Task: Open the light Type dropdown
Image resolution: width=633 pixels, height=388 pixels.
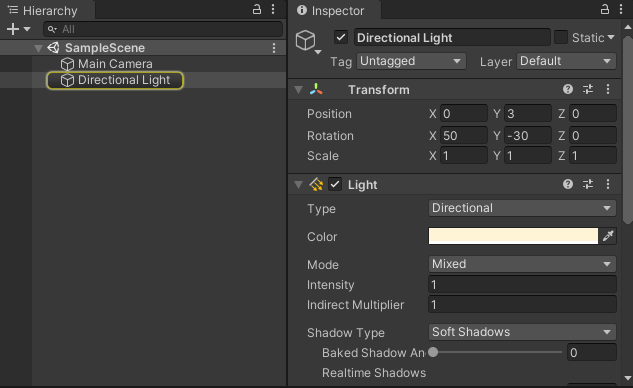Action: [522, 208]
